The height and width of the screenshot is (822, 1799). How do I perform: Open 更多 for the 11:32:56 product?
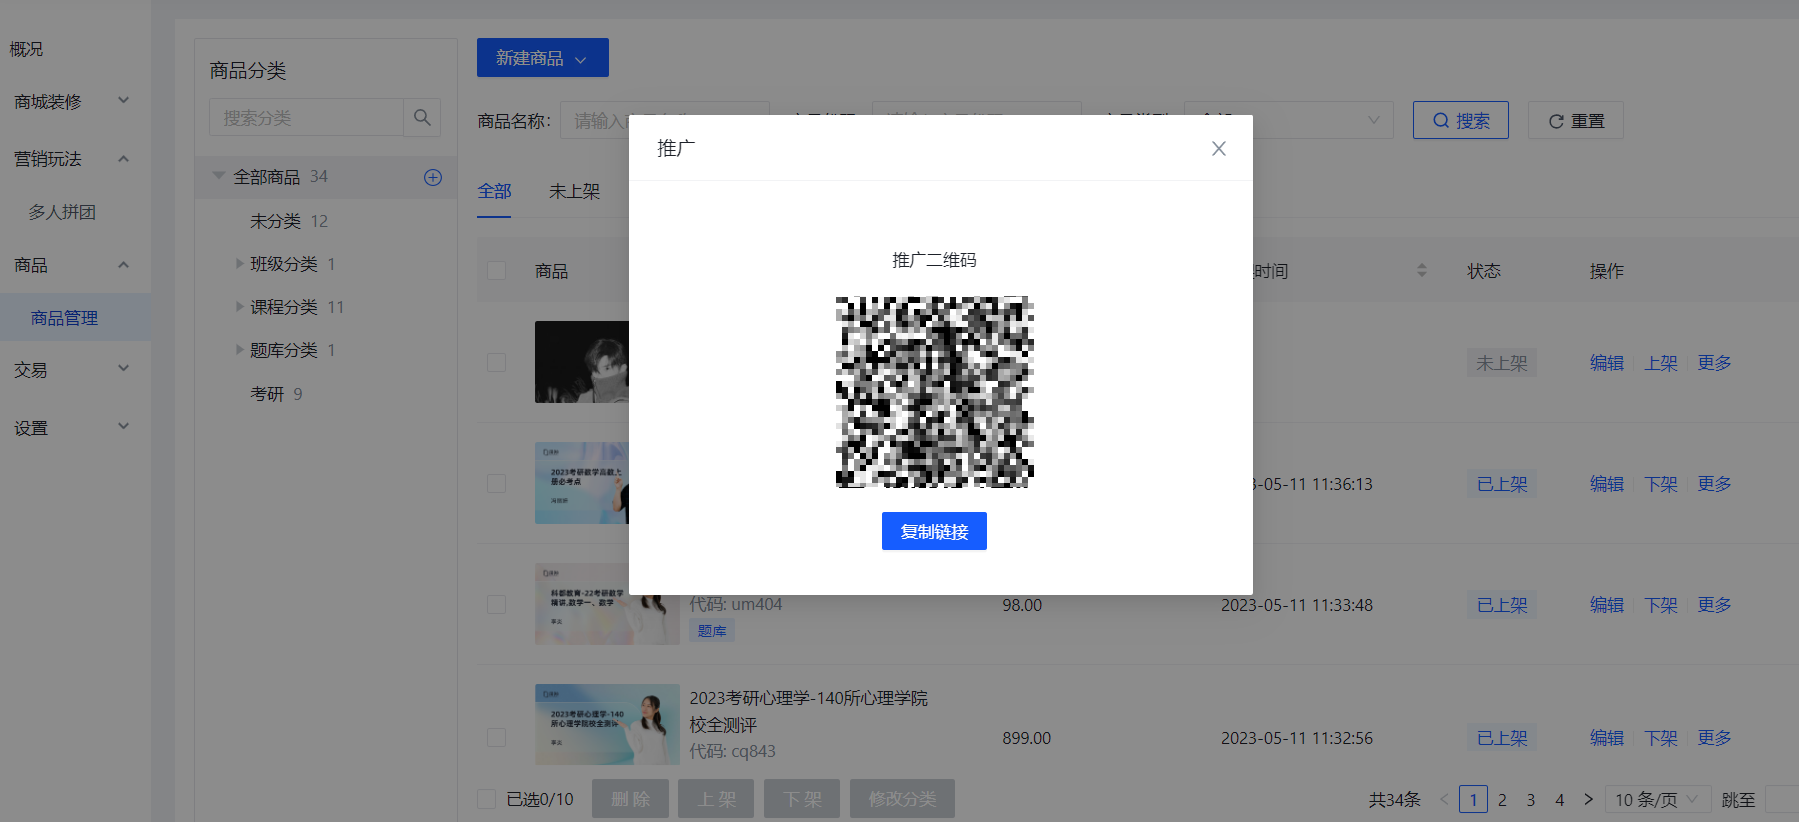[1714, 738]
